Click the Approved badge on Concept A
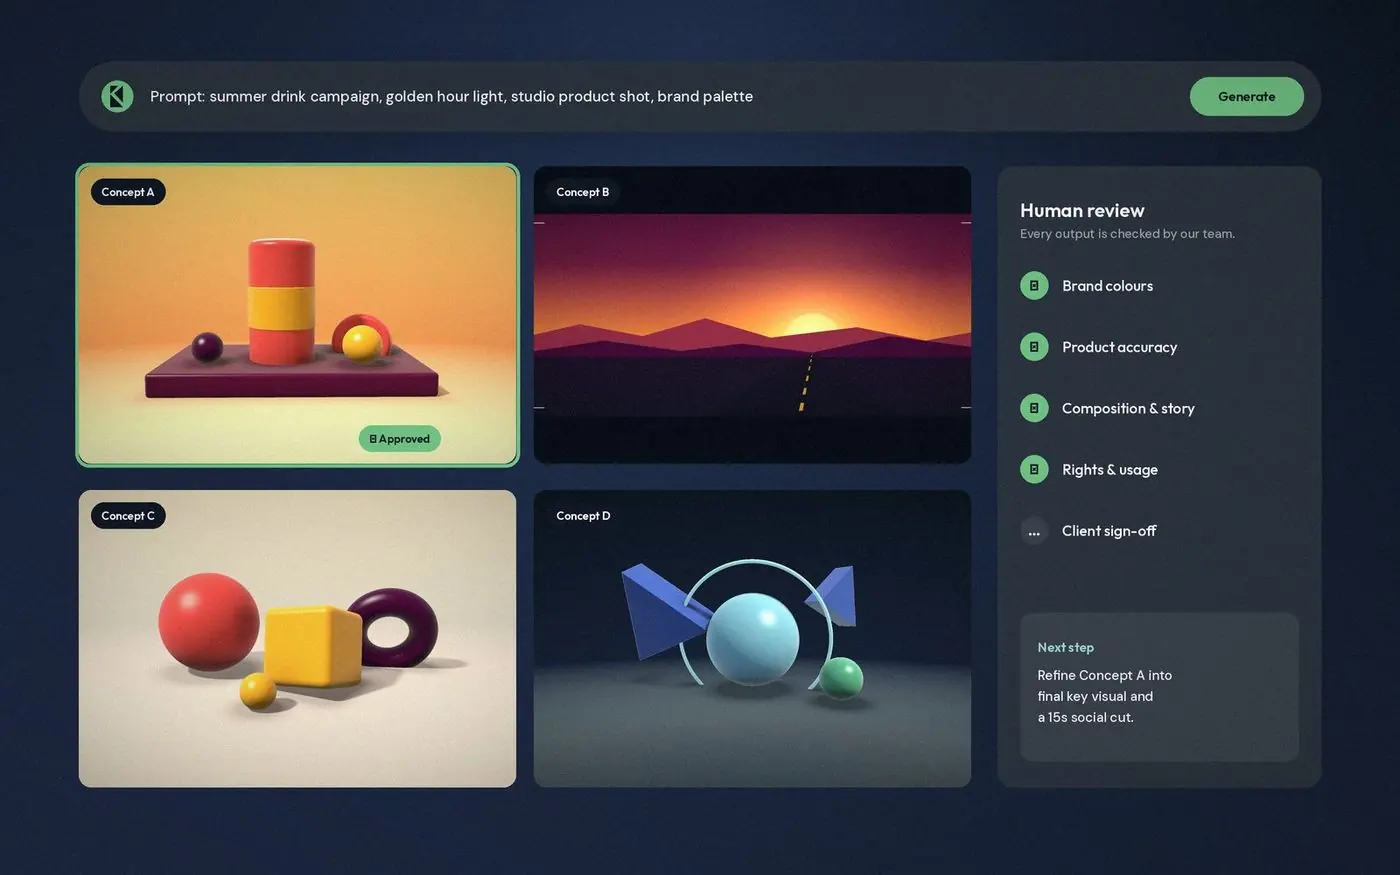This screenshot has height=875, width=1400. 400,438
